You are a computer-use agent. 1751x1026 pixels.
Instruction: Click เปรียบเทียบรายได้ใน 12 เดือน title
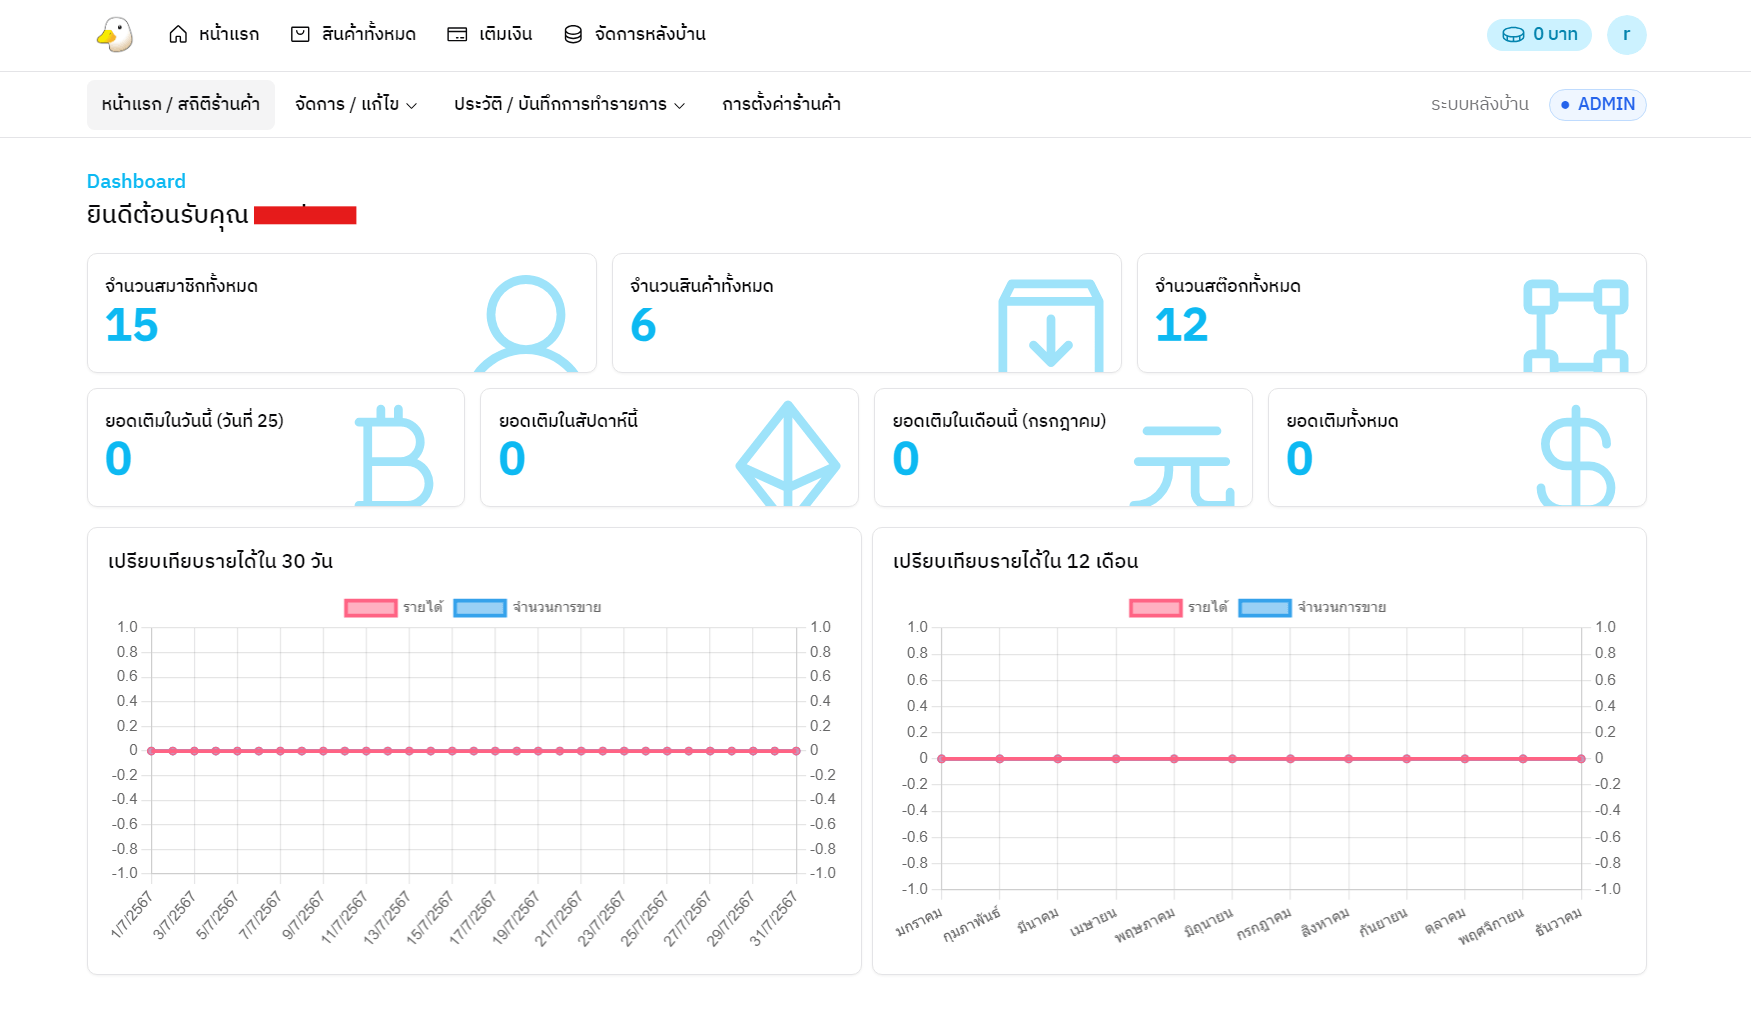(x=1015, y=561)
